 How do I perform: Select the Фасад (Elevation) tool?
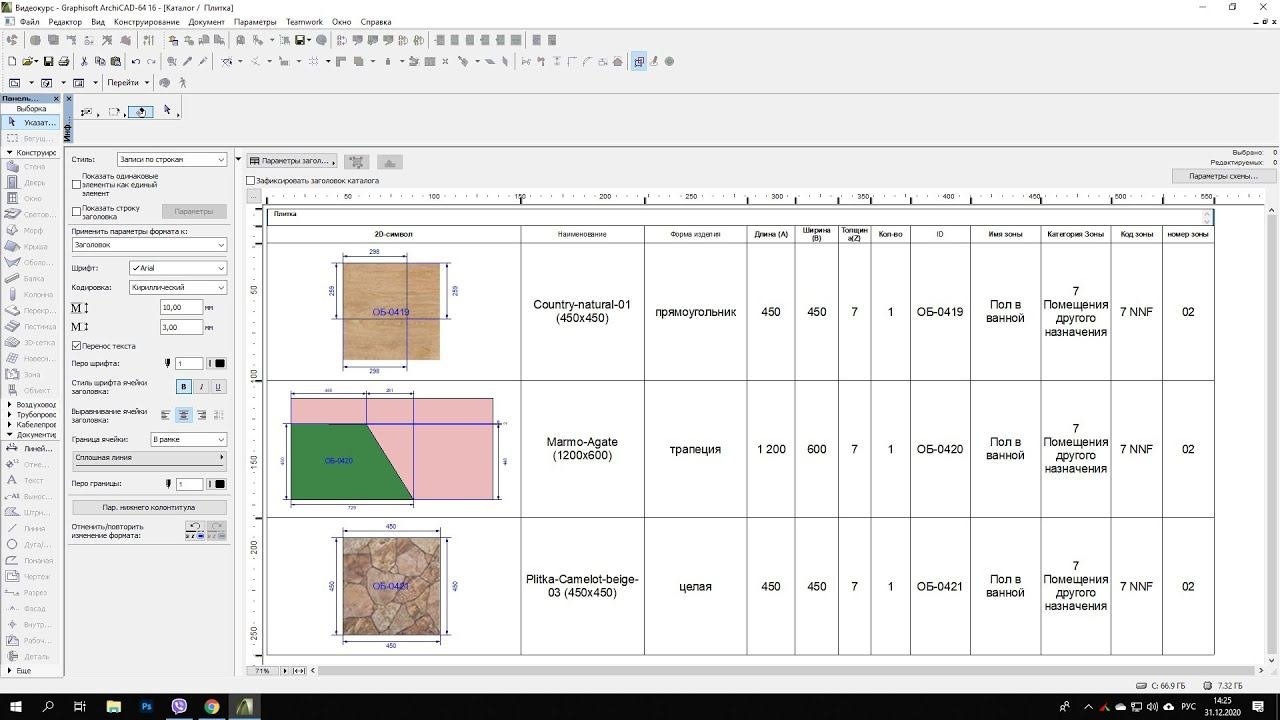[x=32, y=609]
